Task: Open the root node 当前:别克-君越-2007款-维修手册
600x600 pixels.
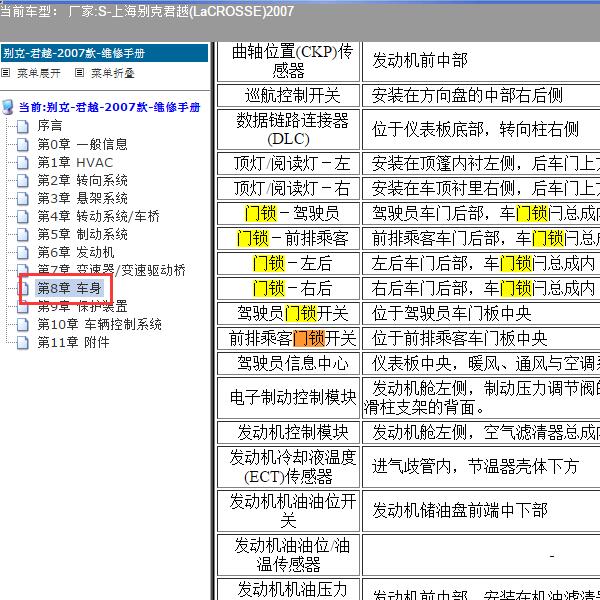Action: [109, 107]
